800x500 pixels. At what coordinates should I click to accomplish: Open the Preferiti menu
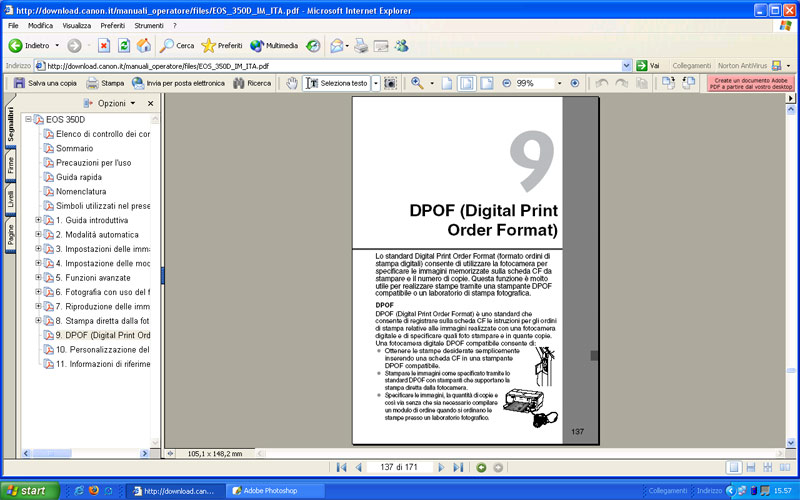(x=113, y=26)
